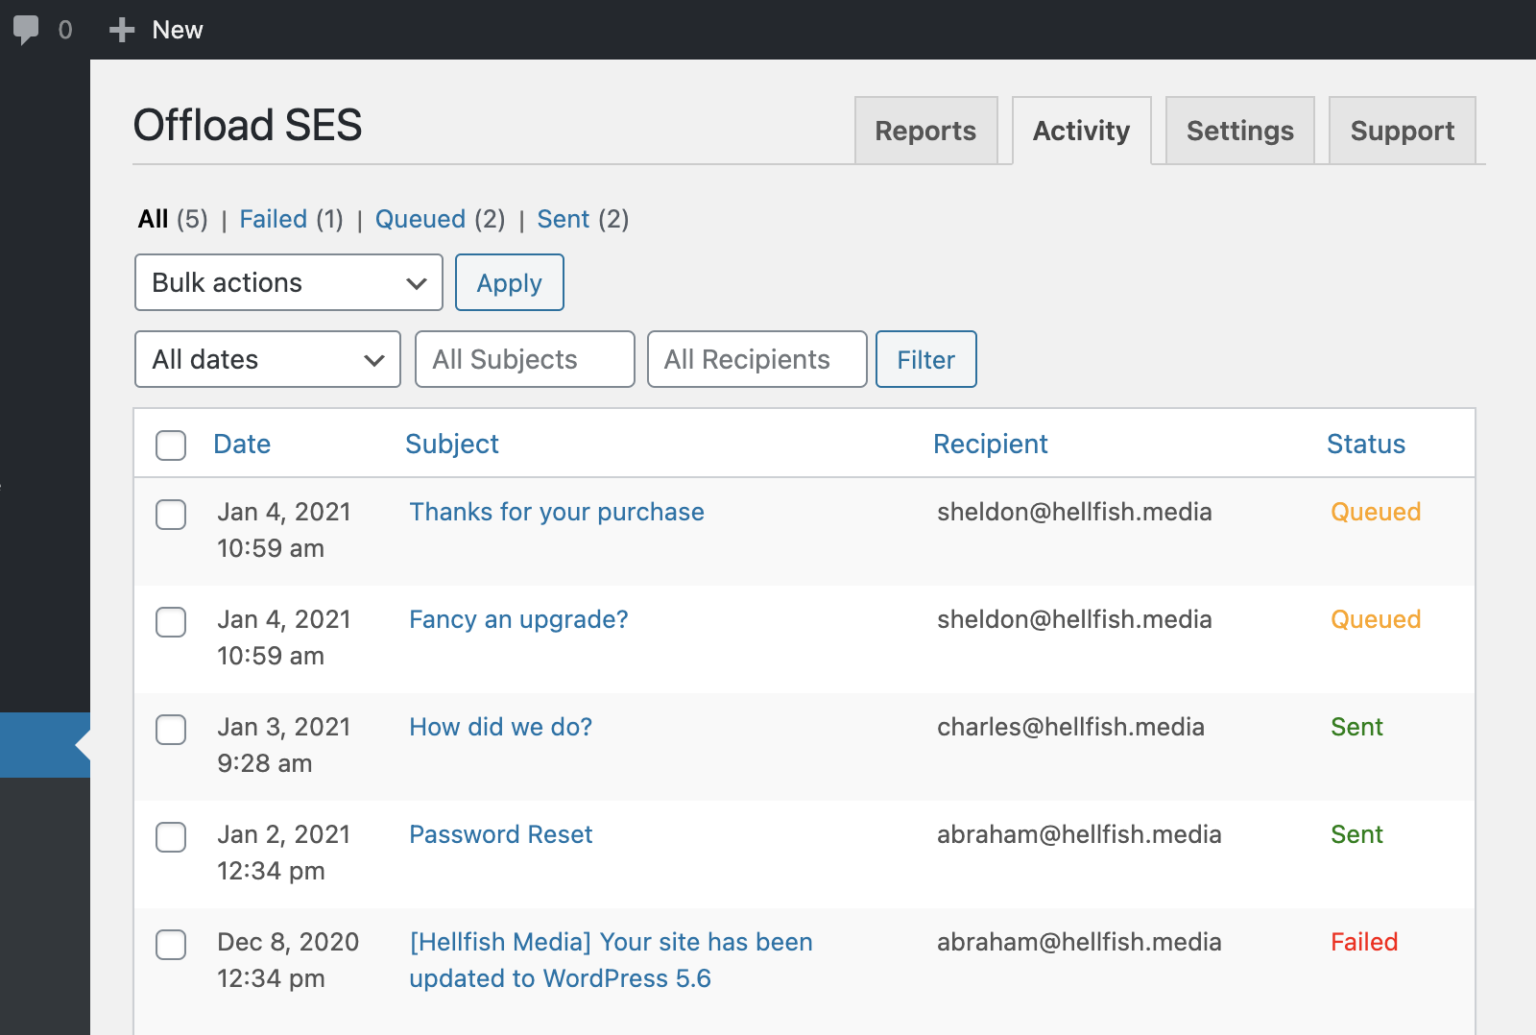Sort emails by Date column
The width and height of the screenshot is (1536, 1035).
click(242, 443)
